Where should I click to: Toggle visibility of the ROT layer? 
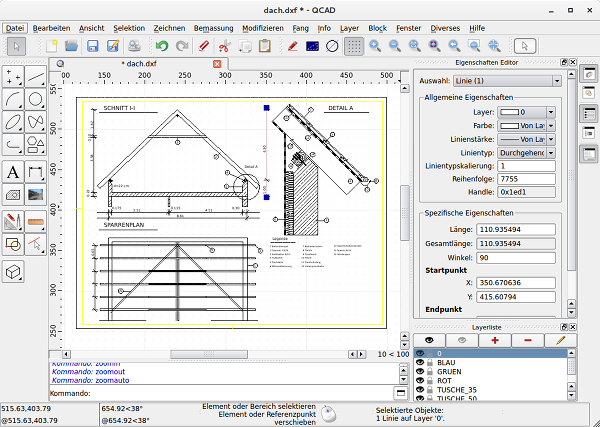[x=420, y=380]
